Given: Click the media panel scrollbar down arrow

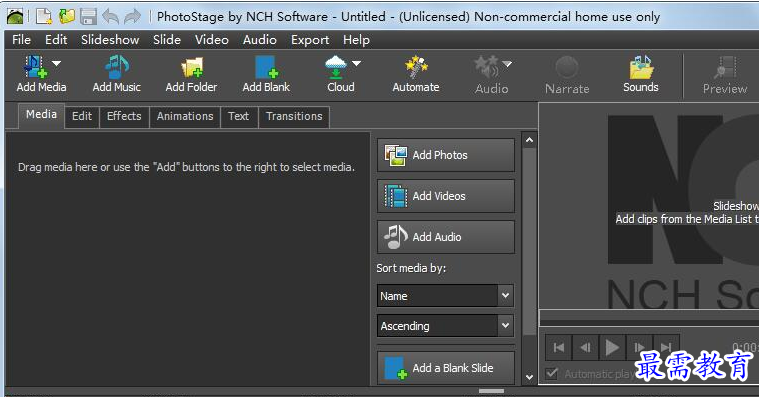Looking at the screenshot, I should [x=529, y=377].
